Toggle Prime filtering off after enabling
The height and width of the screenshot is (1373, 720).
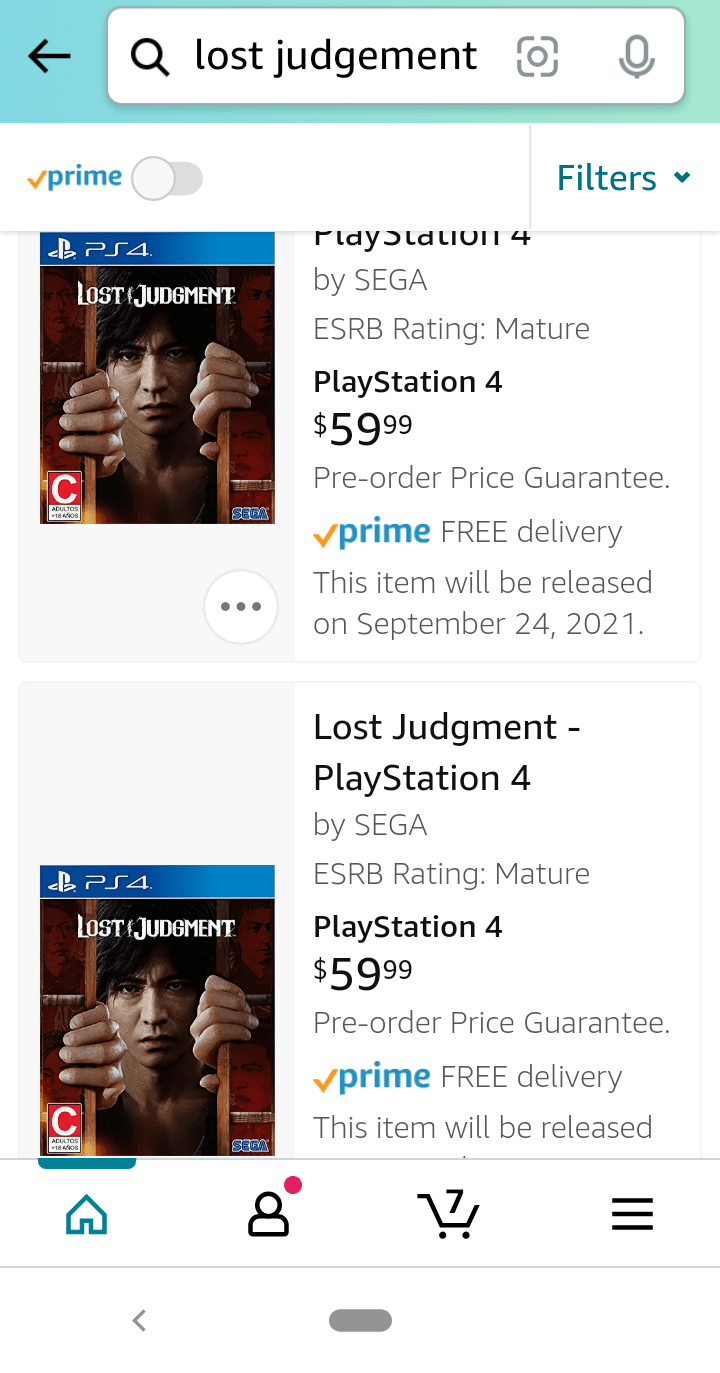(168, 177)
